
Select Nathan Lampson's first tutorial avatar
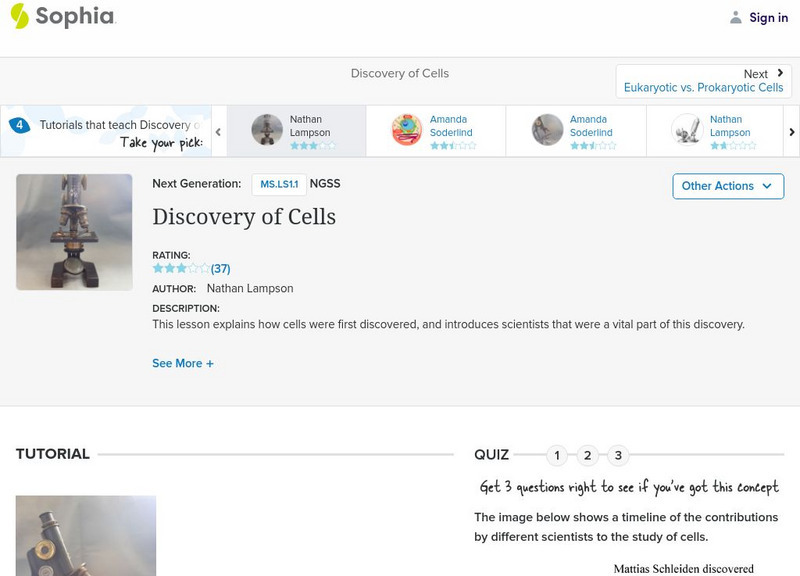pos(267,130)
